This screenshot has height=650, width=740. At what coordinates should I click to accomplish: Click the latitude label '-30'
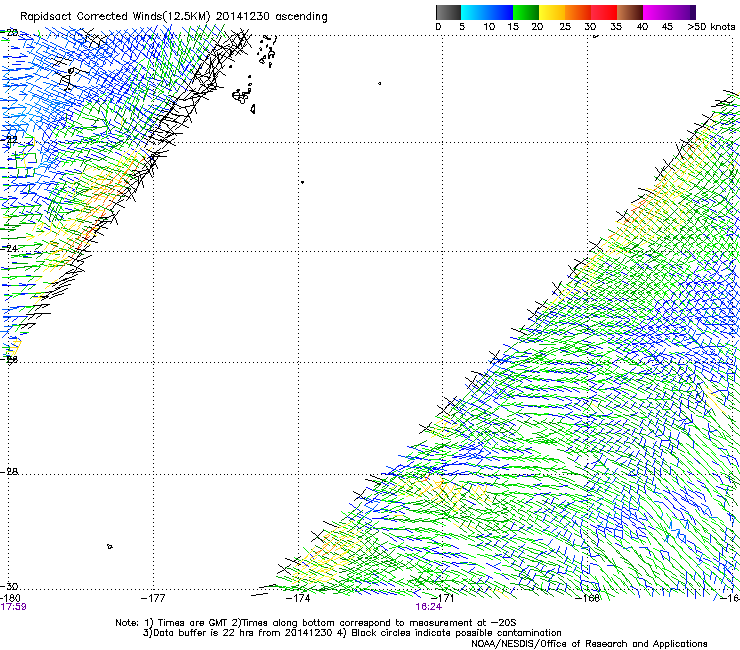tap(10, 586)
